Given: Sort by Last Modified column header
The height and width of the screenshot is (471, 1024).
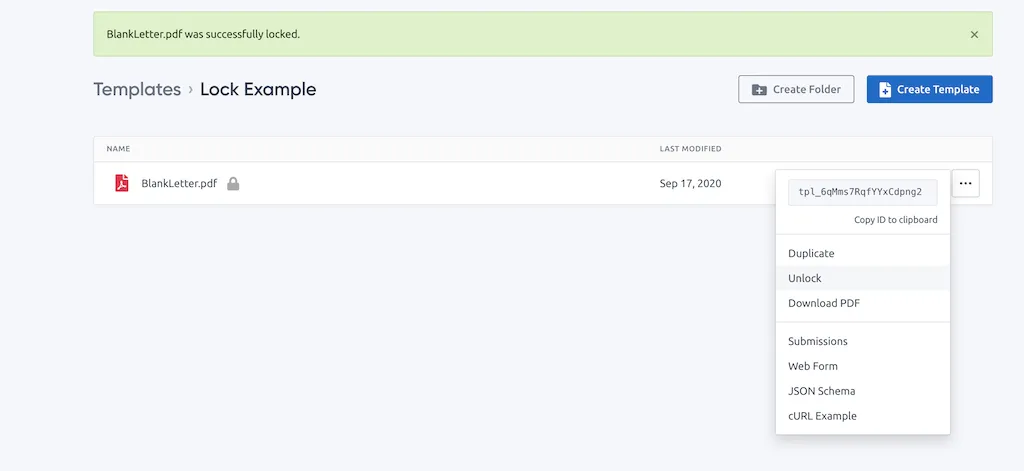Looking at the screenshot, I should [x=690, y=149].
